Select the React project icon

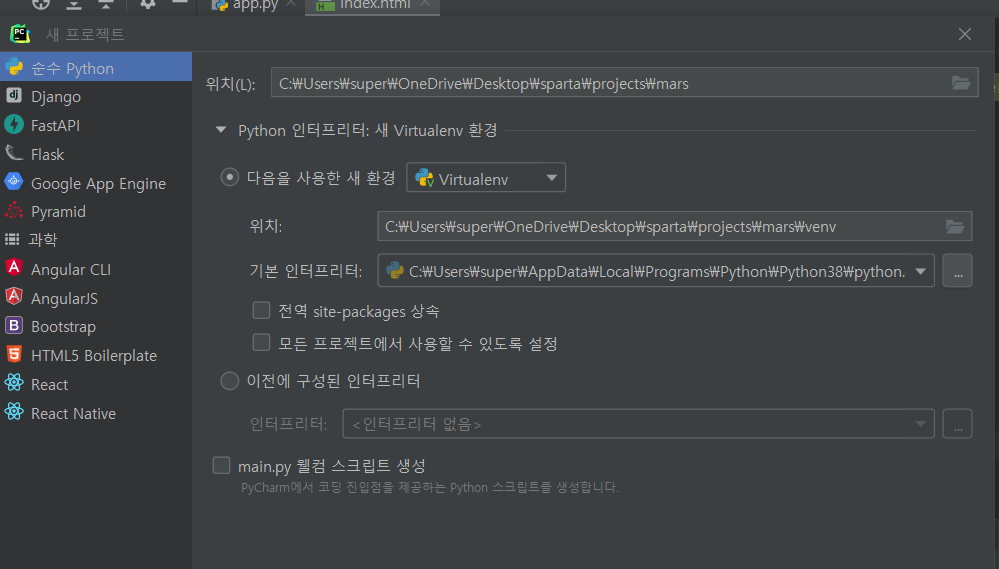(x=14, y=383)
